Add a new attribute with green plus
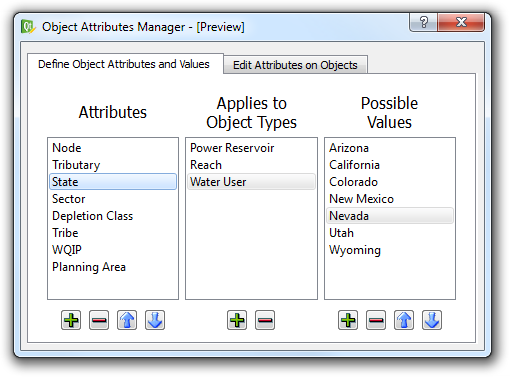The height and width of the screenshot is (377, 510). [71, 320]
